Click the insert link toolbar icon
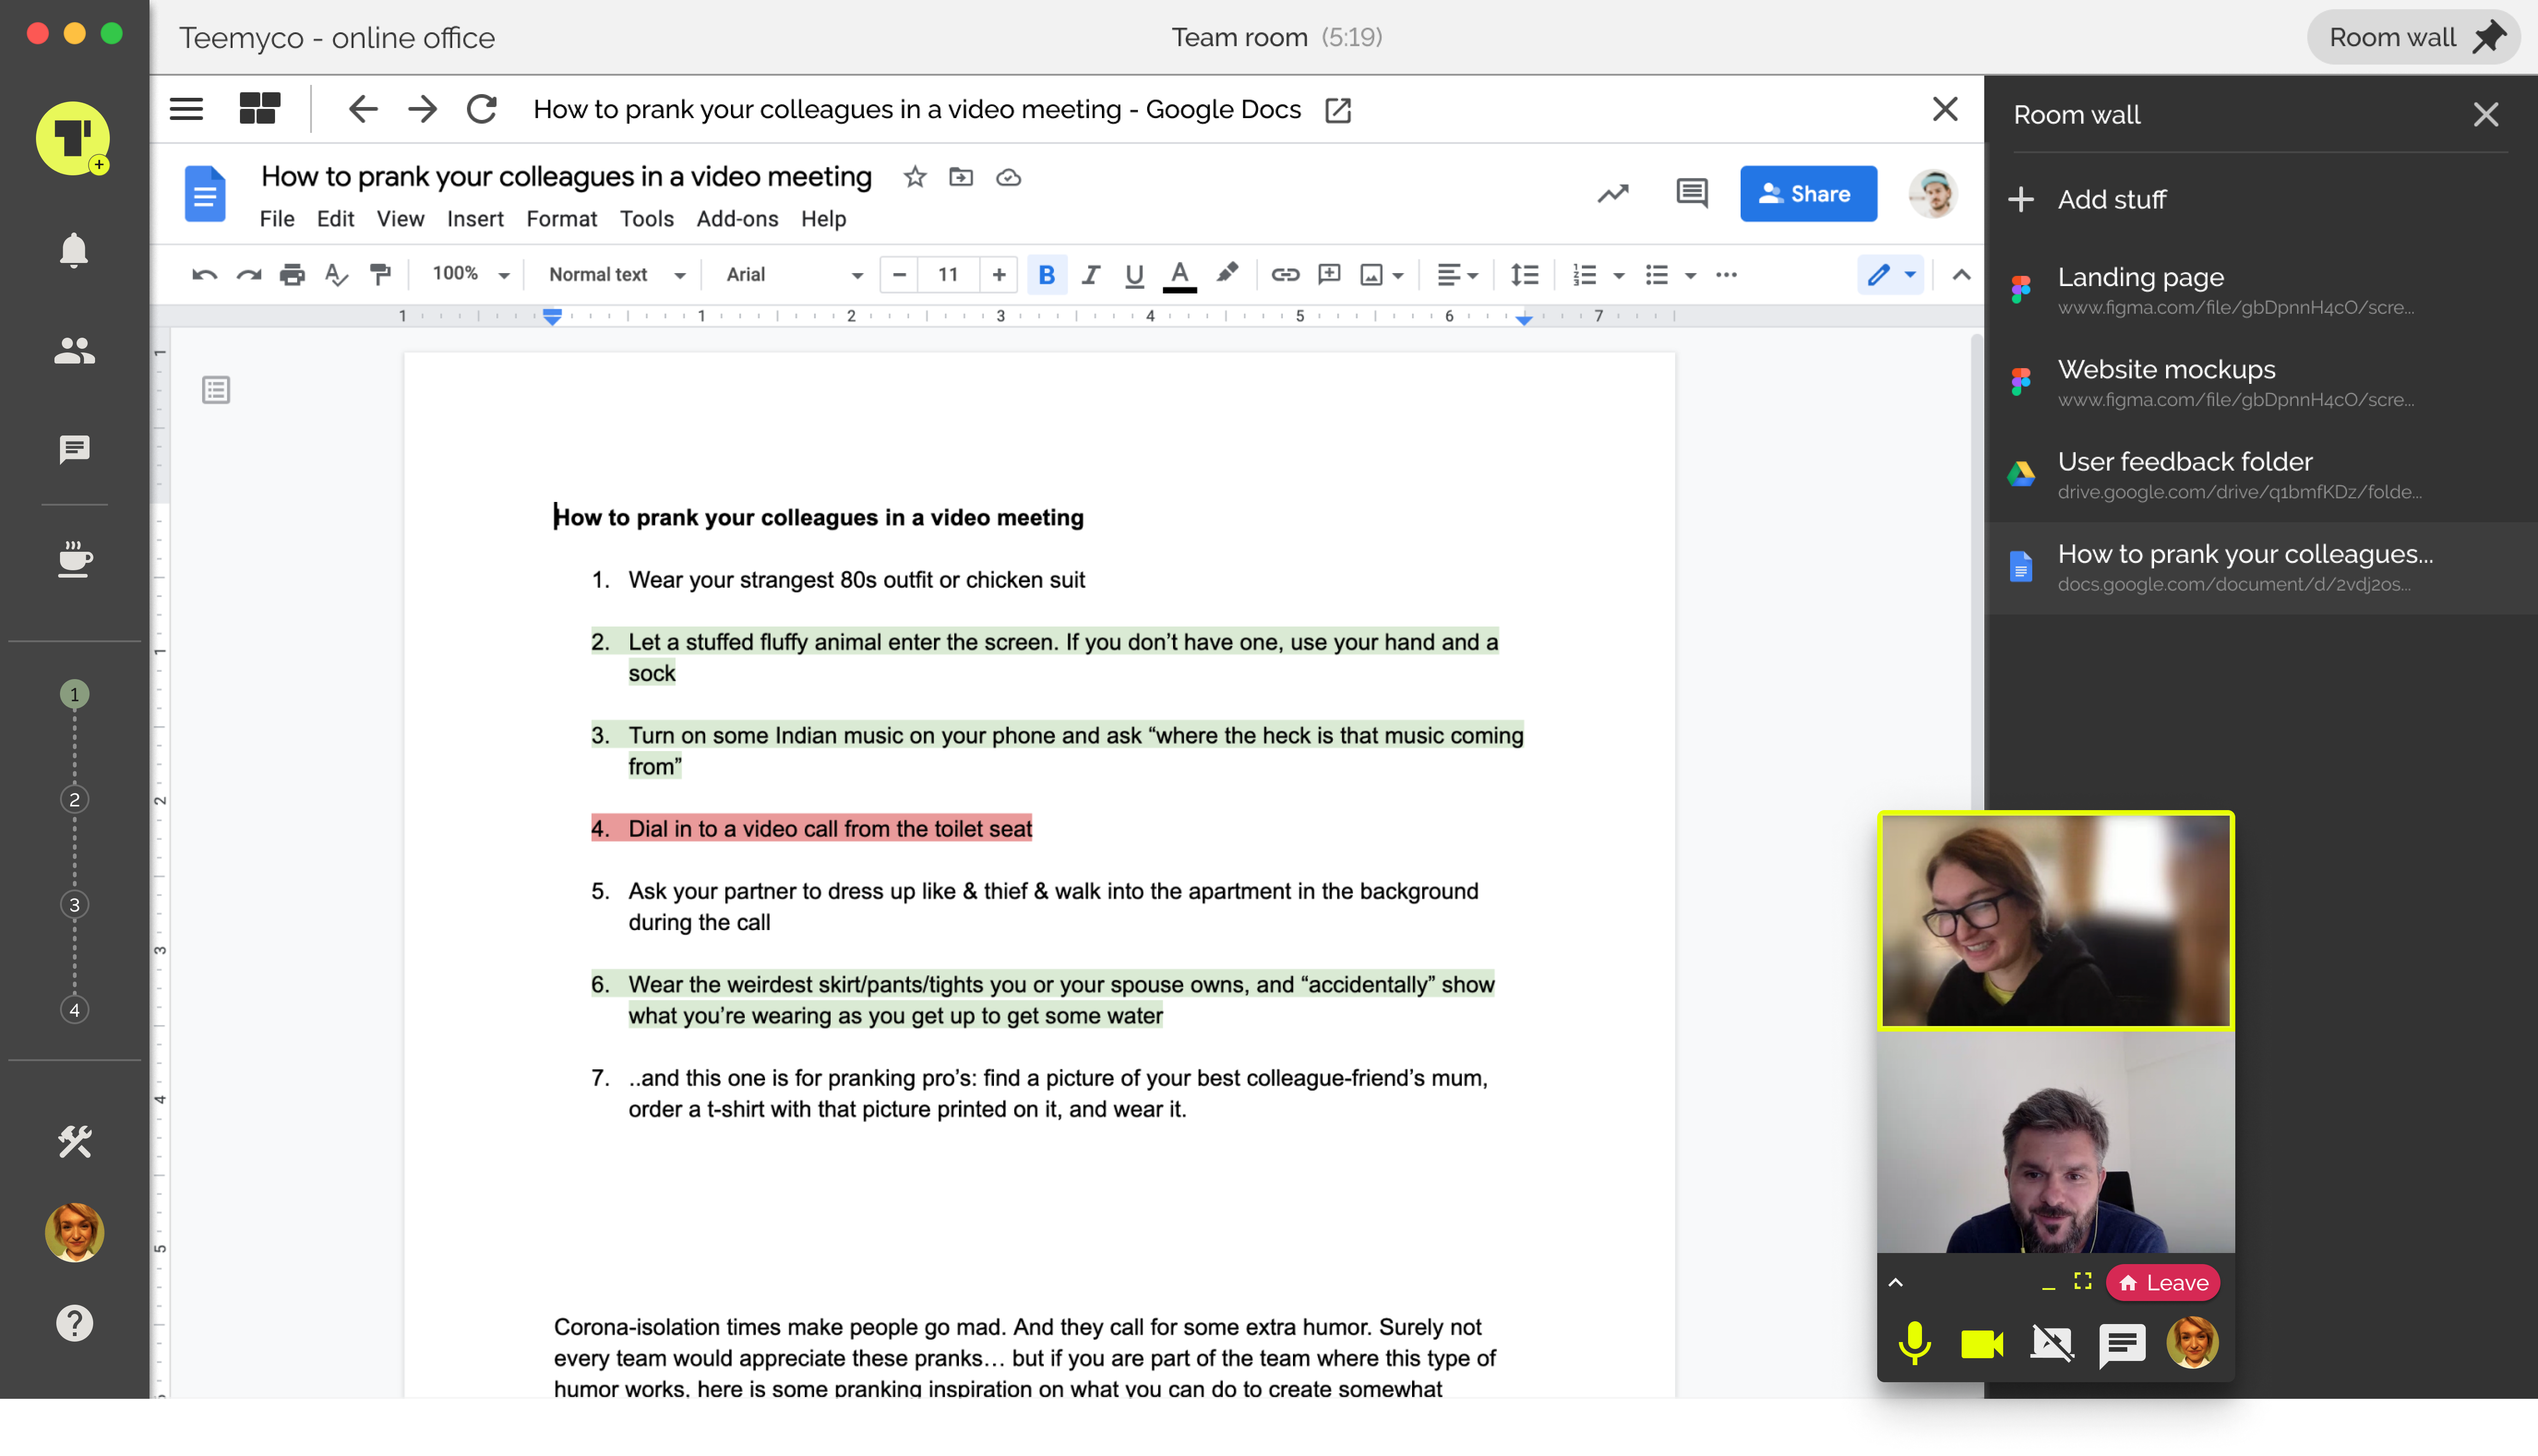Image resolution: width=2538 pixels, height=1456 pixels. [1284, 274]
